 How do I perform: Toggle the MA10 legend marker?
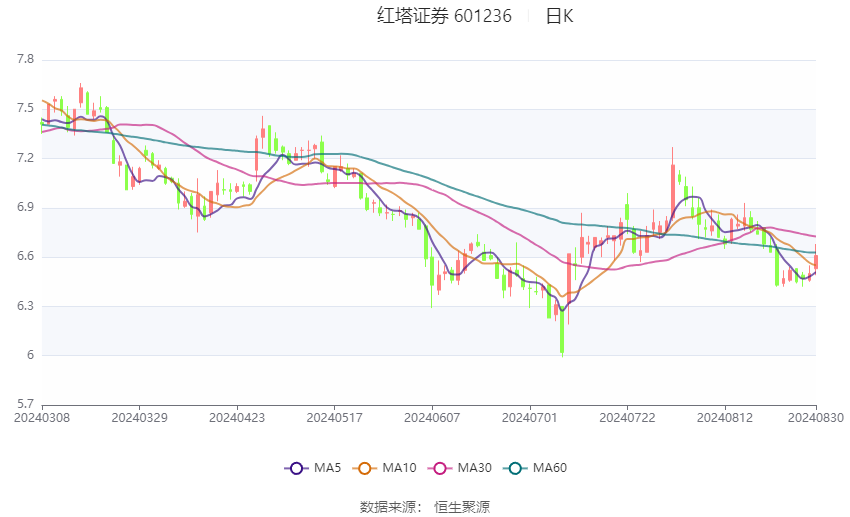[x=365, y=467]
